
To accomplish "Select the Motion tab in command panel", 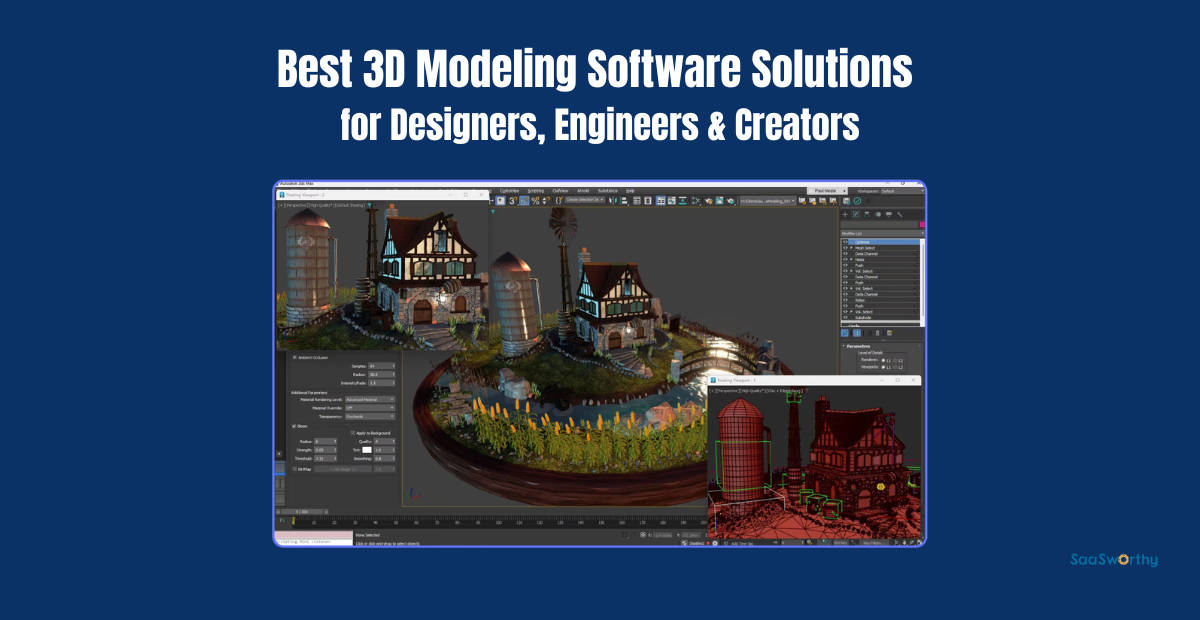I will tap(878, 214).
